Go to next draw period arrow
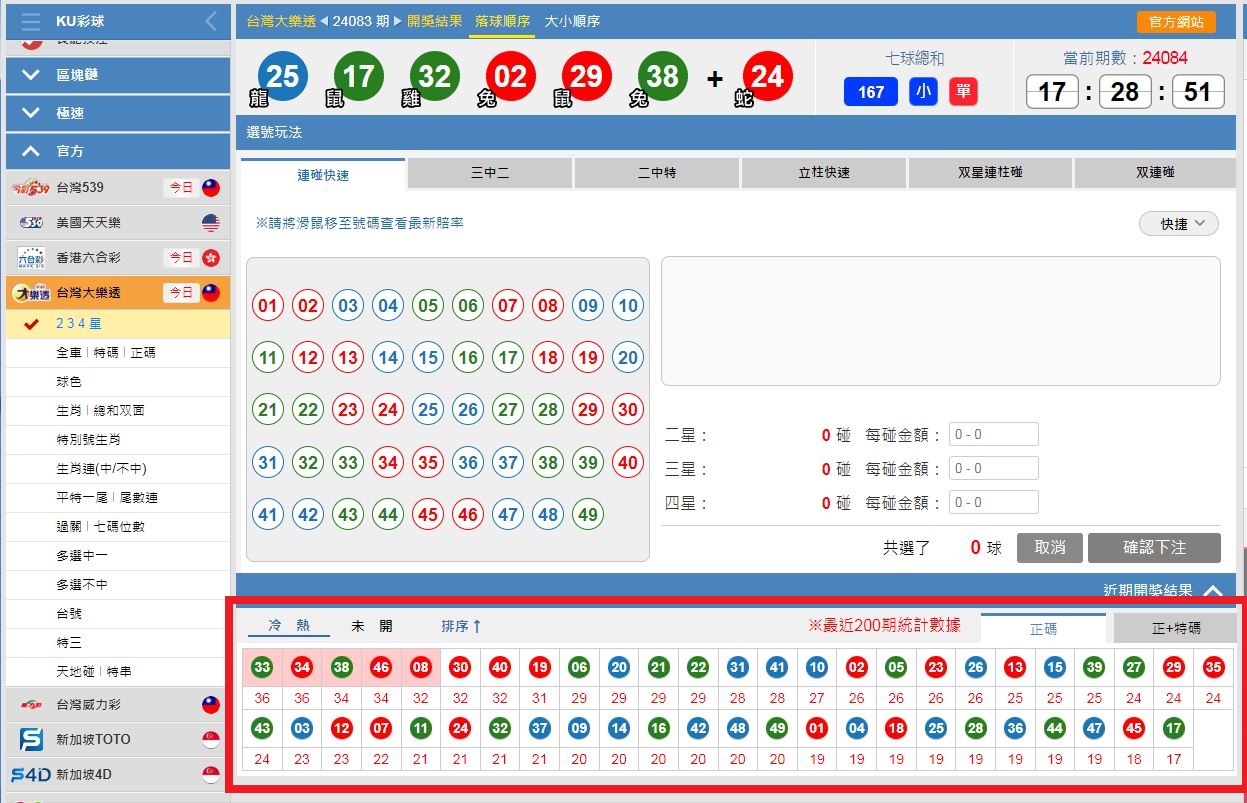 [398, 21]
